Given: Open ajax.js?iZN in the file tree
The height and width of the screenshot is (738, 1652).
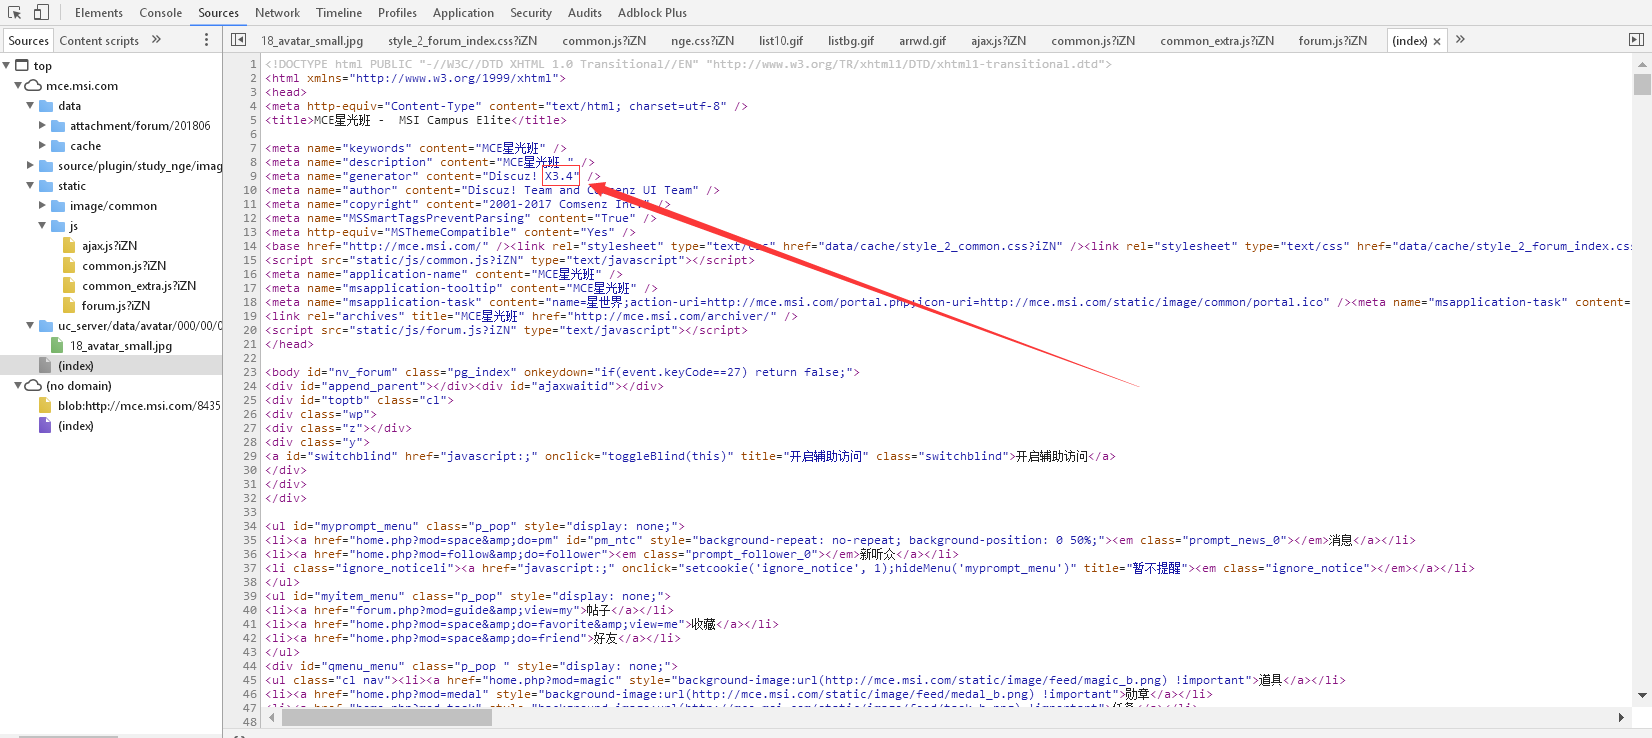Looking at the screenshot, I should (x=109, y=246).
